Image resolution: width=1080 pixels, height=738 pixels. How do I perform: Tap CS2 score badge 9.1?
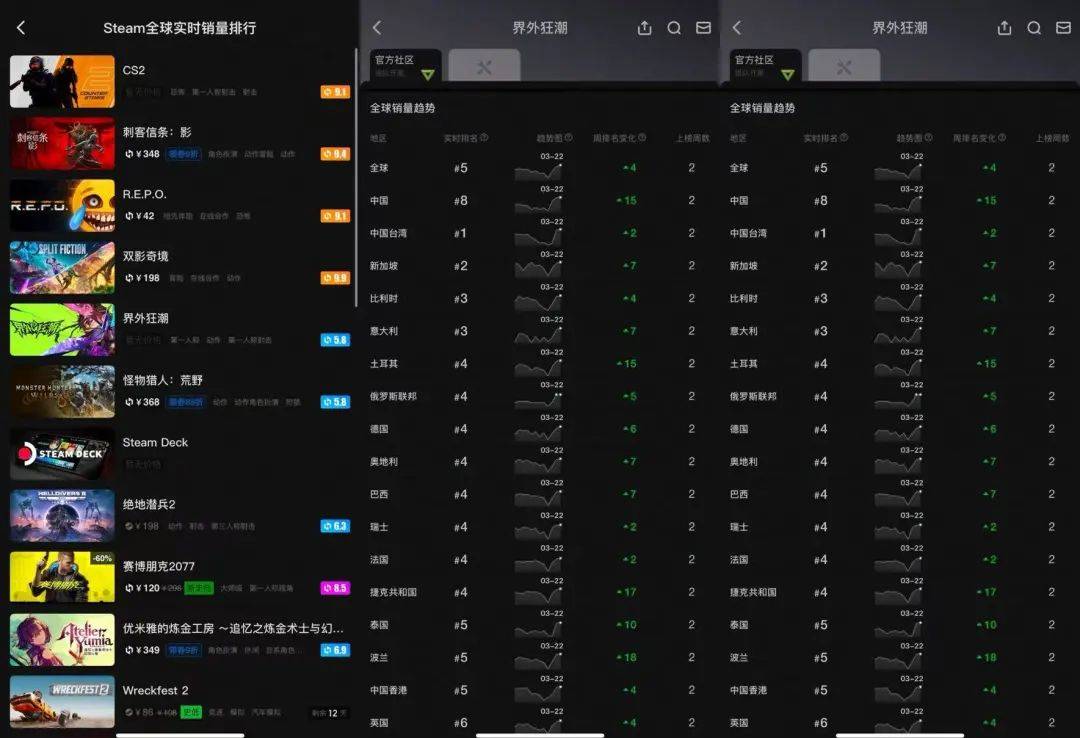335,92
